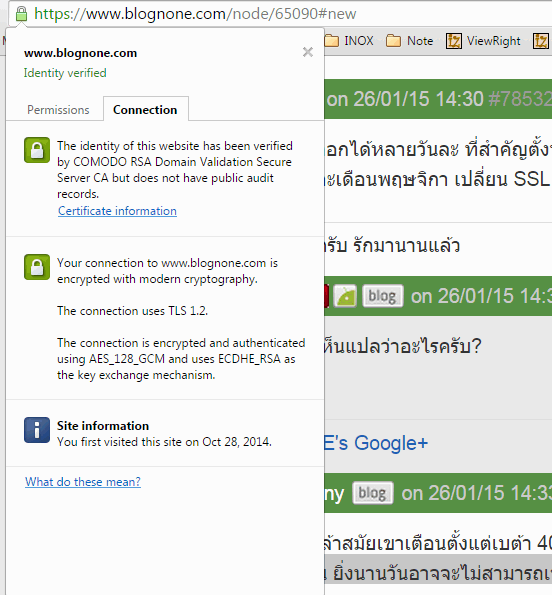Click comment permalink number #78532

(520, 99)
